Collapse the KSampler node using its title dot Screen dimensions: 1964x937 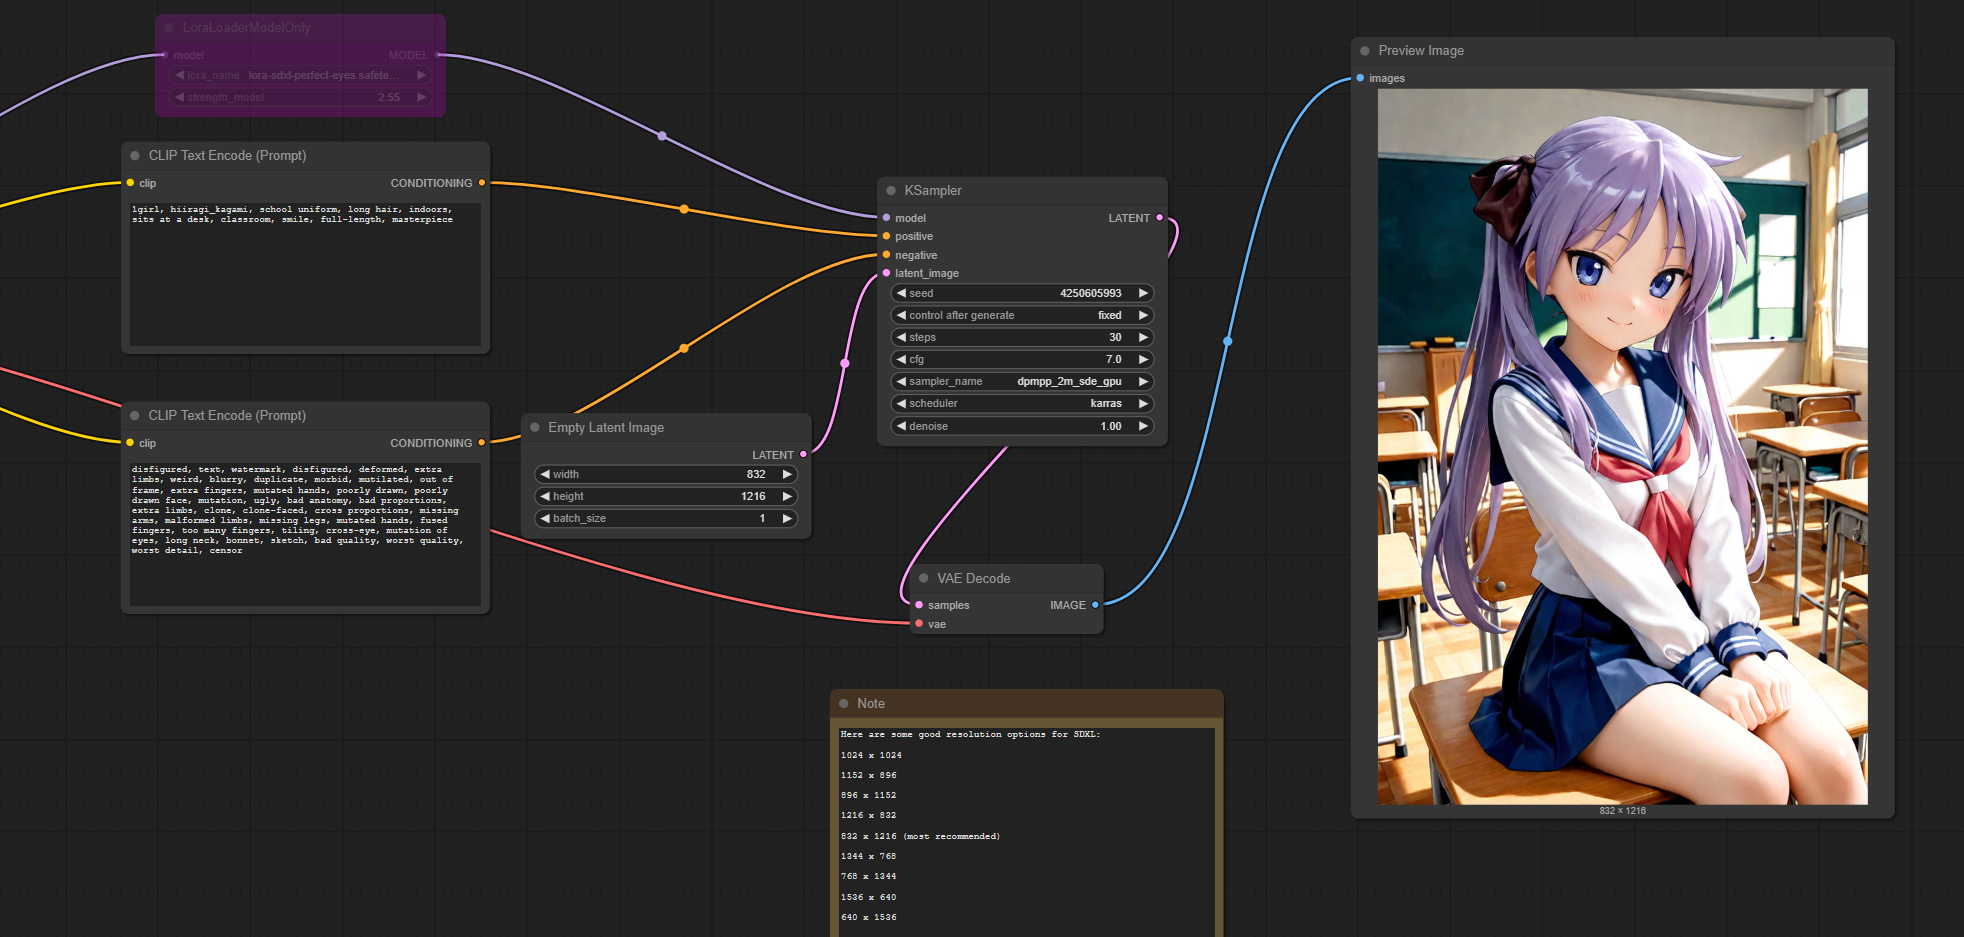891,191
